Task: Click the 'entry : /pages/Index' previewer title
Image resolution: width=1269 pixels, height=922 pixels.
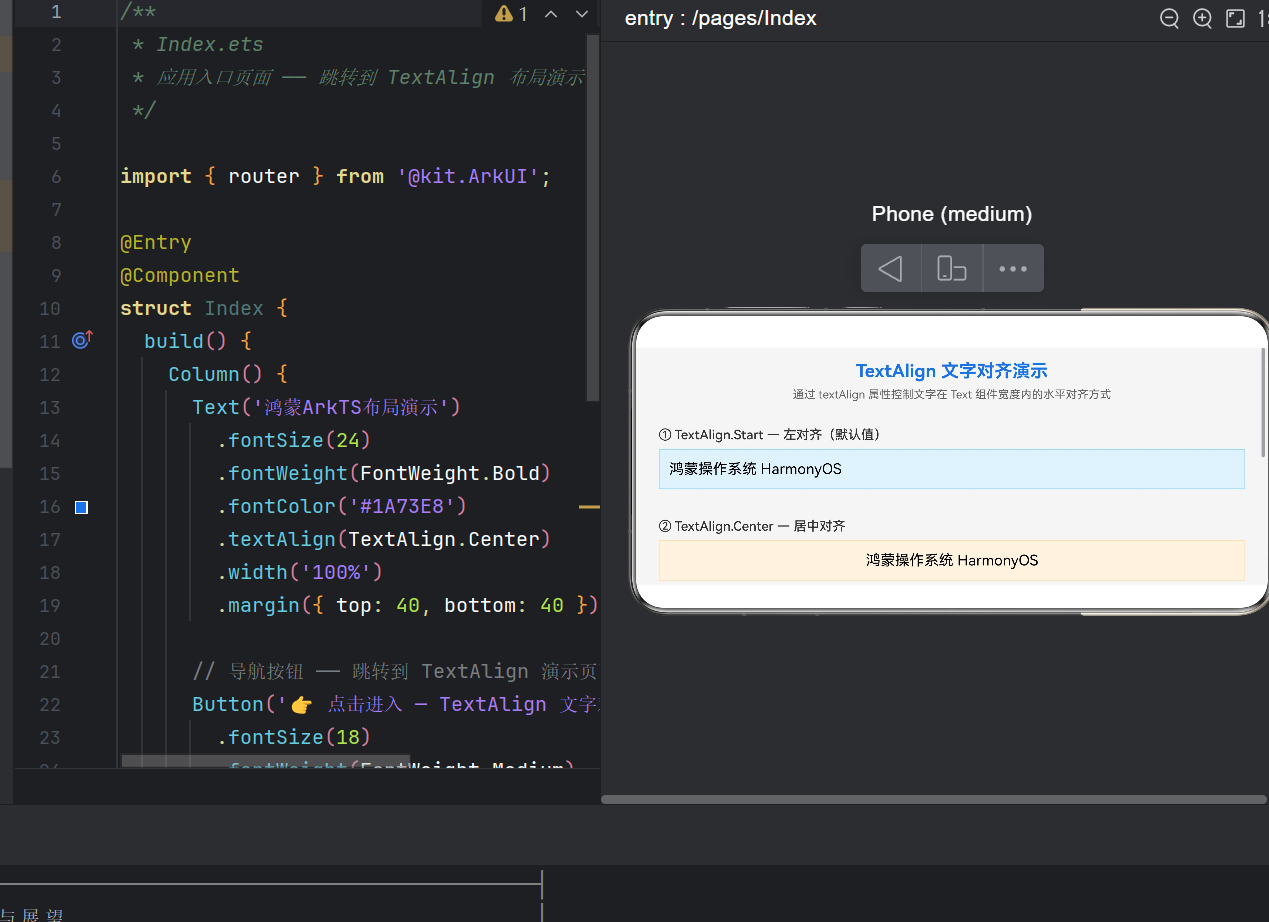Action: coord(720,18)
